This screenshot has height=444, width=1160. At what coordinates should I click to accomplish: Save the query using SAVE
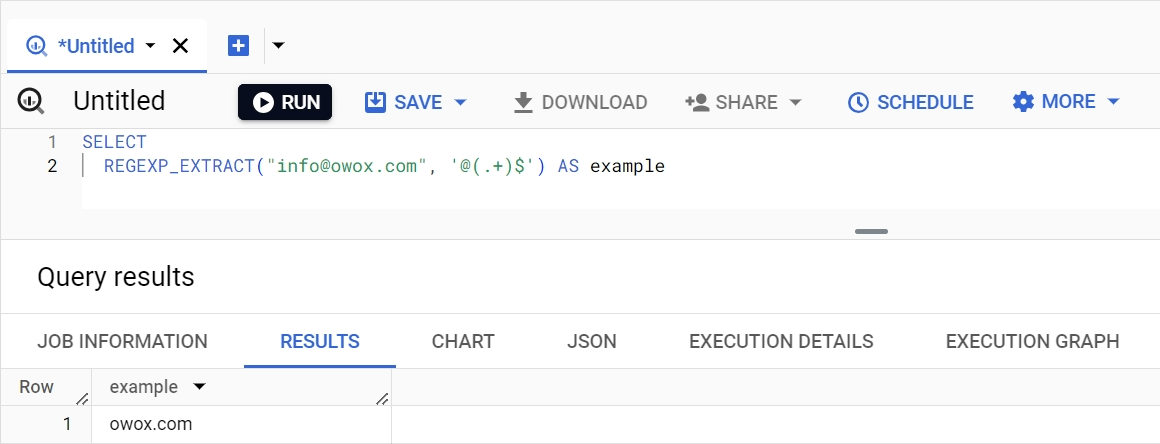click(418, 102)
